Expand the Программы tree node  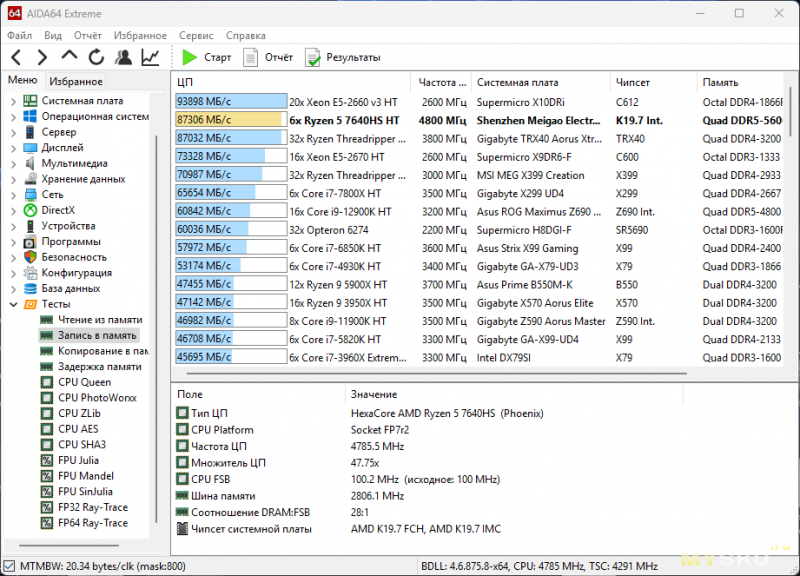pos(13,242)
